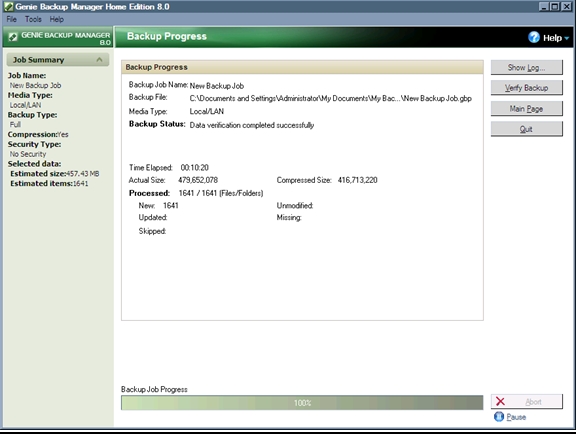Click the No Security value

[x=28, y=154]
